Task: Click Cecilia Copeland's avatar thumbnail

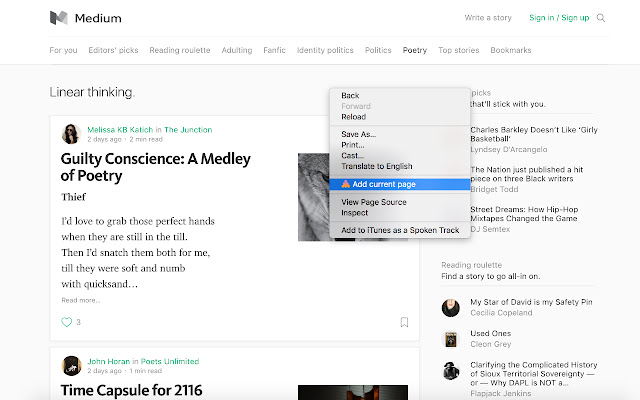Action: tap(451, 308)
